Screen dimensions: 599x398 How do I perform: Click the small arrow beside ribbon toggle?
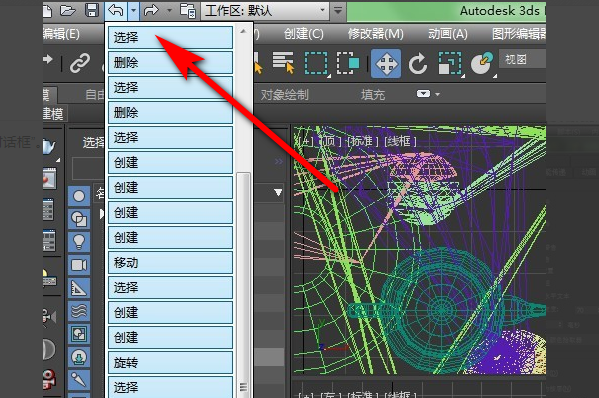[x=437, y=94]
